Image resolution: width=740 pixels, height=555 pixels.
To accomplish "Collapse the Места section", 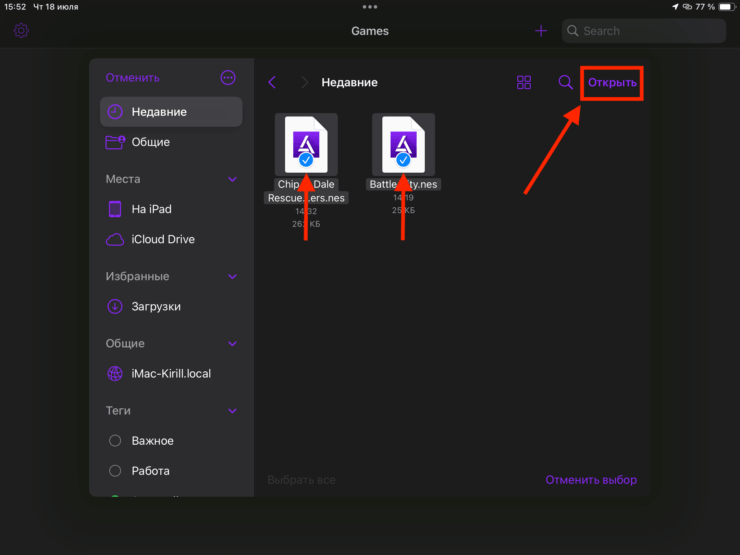I will tap(232, 179).
